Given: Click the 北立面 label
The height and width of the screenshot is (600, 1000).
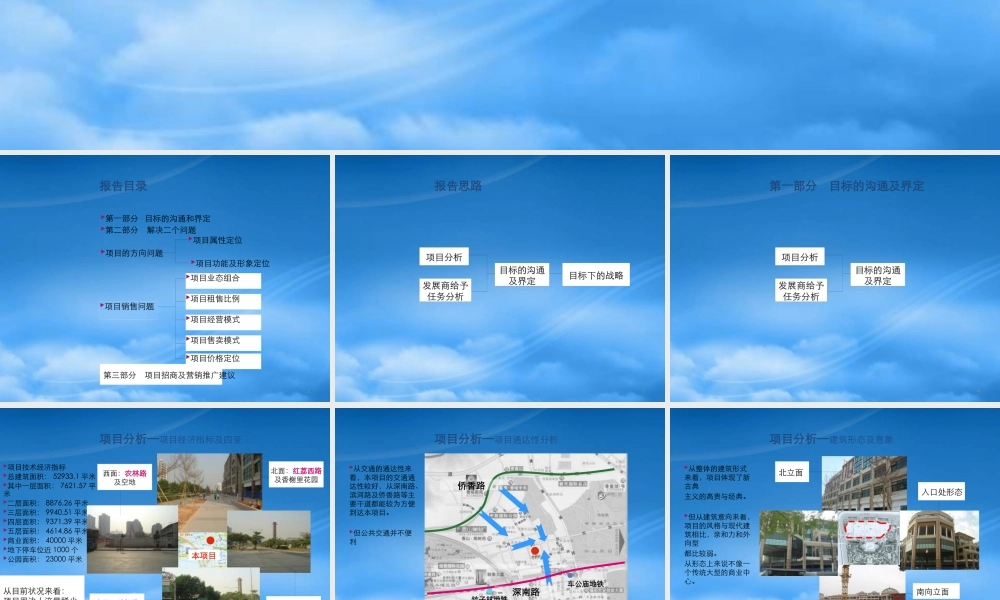Looking at the screenshot, I should (791, 472).
